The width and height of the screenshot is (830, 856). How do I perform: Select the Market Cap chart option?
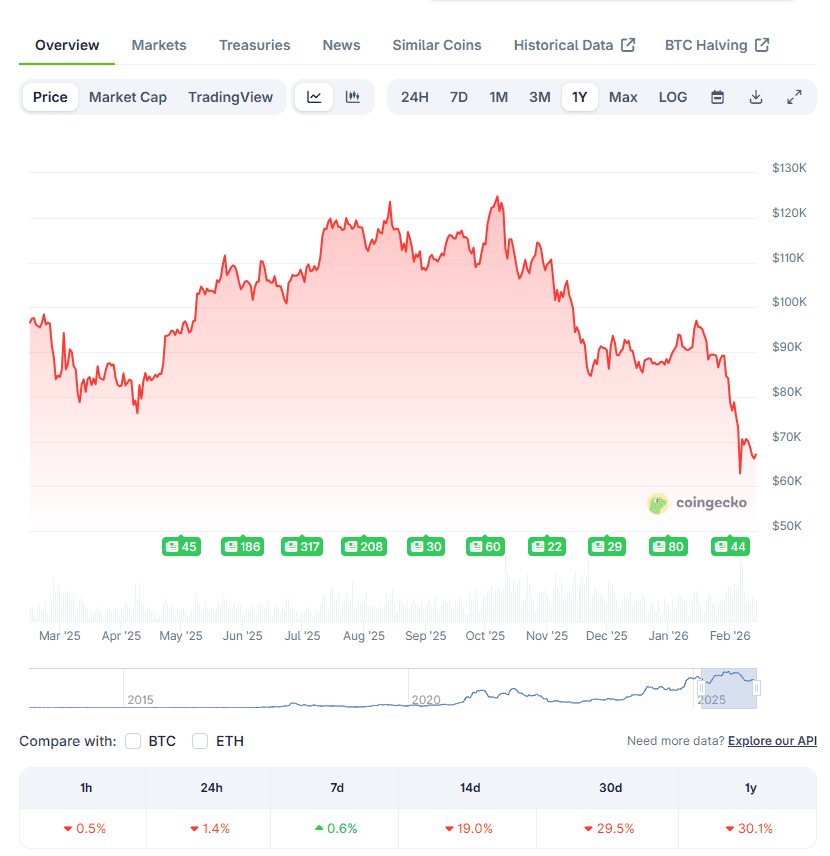click(128, 97)
